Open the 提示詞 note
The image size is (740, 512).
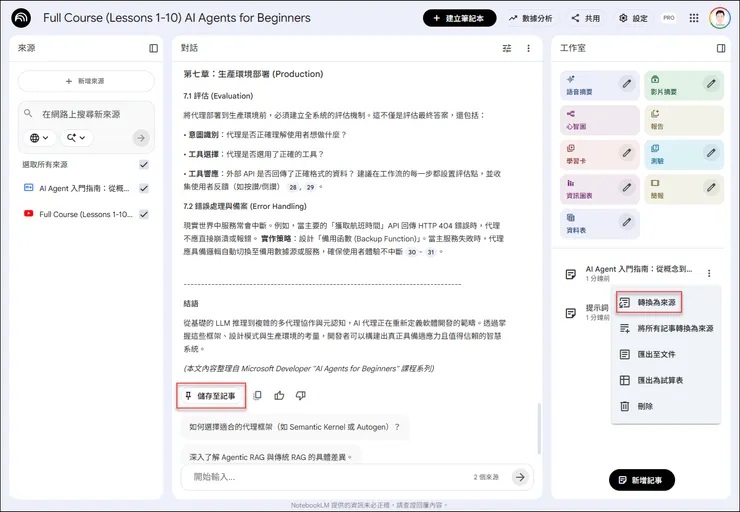click(588, 312)
